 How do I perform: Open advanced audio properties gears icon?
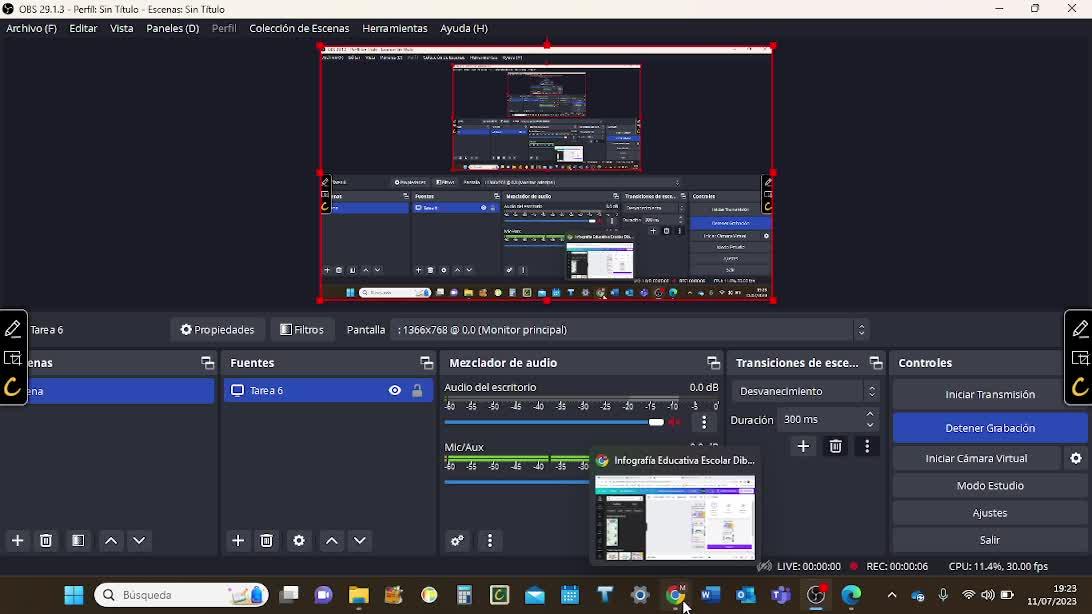tap(457, 540)
